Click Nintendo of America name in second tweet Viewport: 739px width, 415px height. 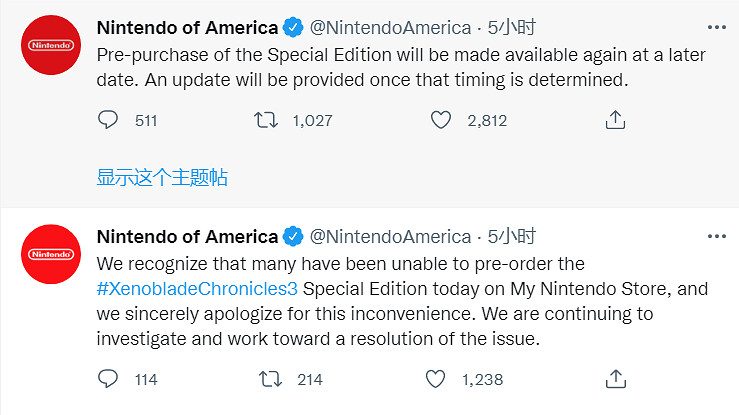pyautogui.click(x=186, y=237)
